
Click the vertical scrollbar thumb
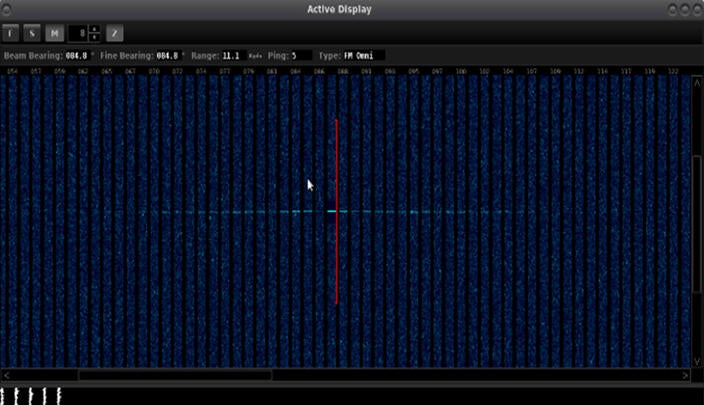[x=697, y=225]
